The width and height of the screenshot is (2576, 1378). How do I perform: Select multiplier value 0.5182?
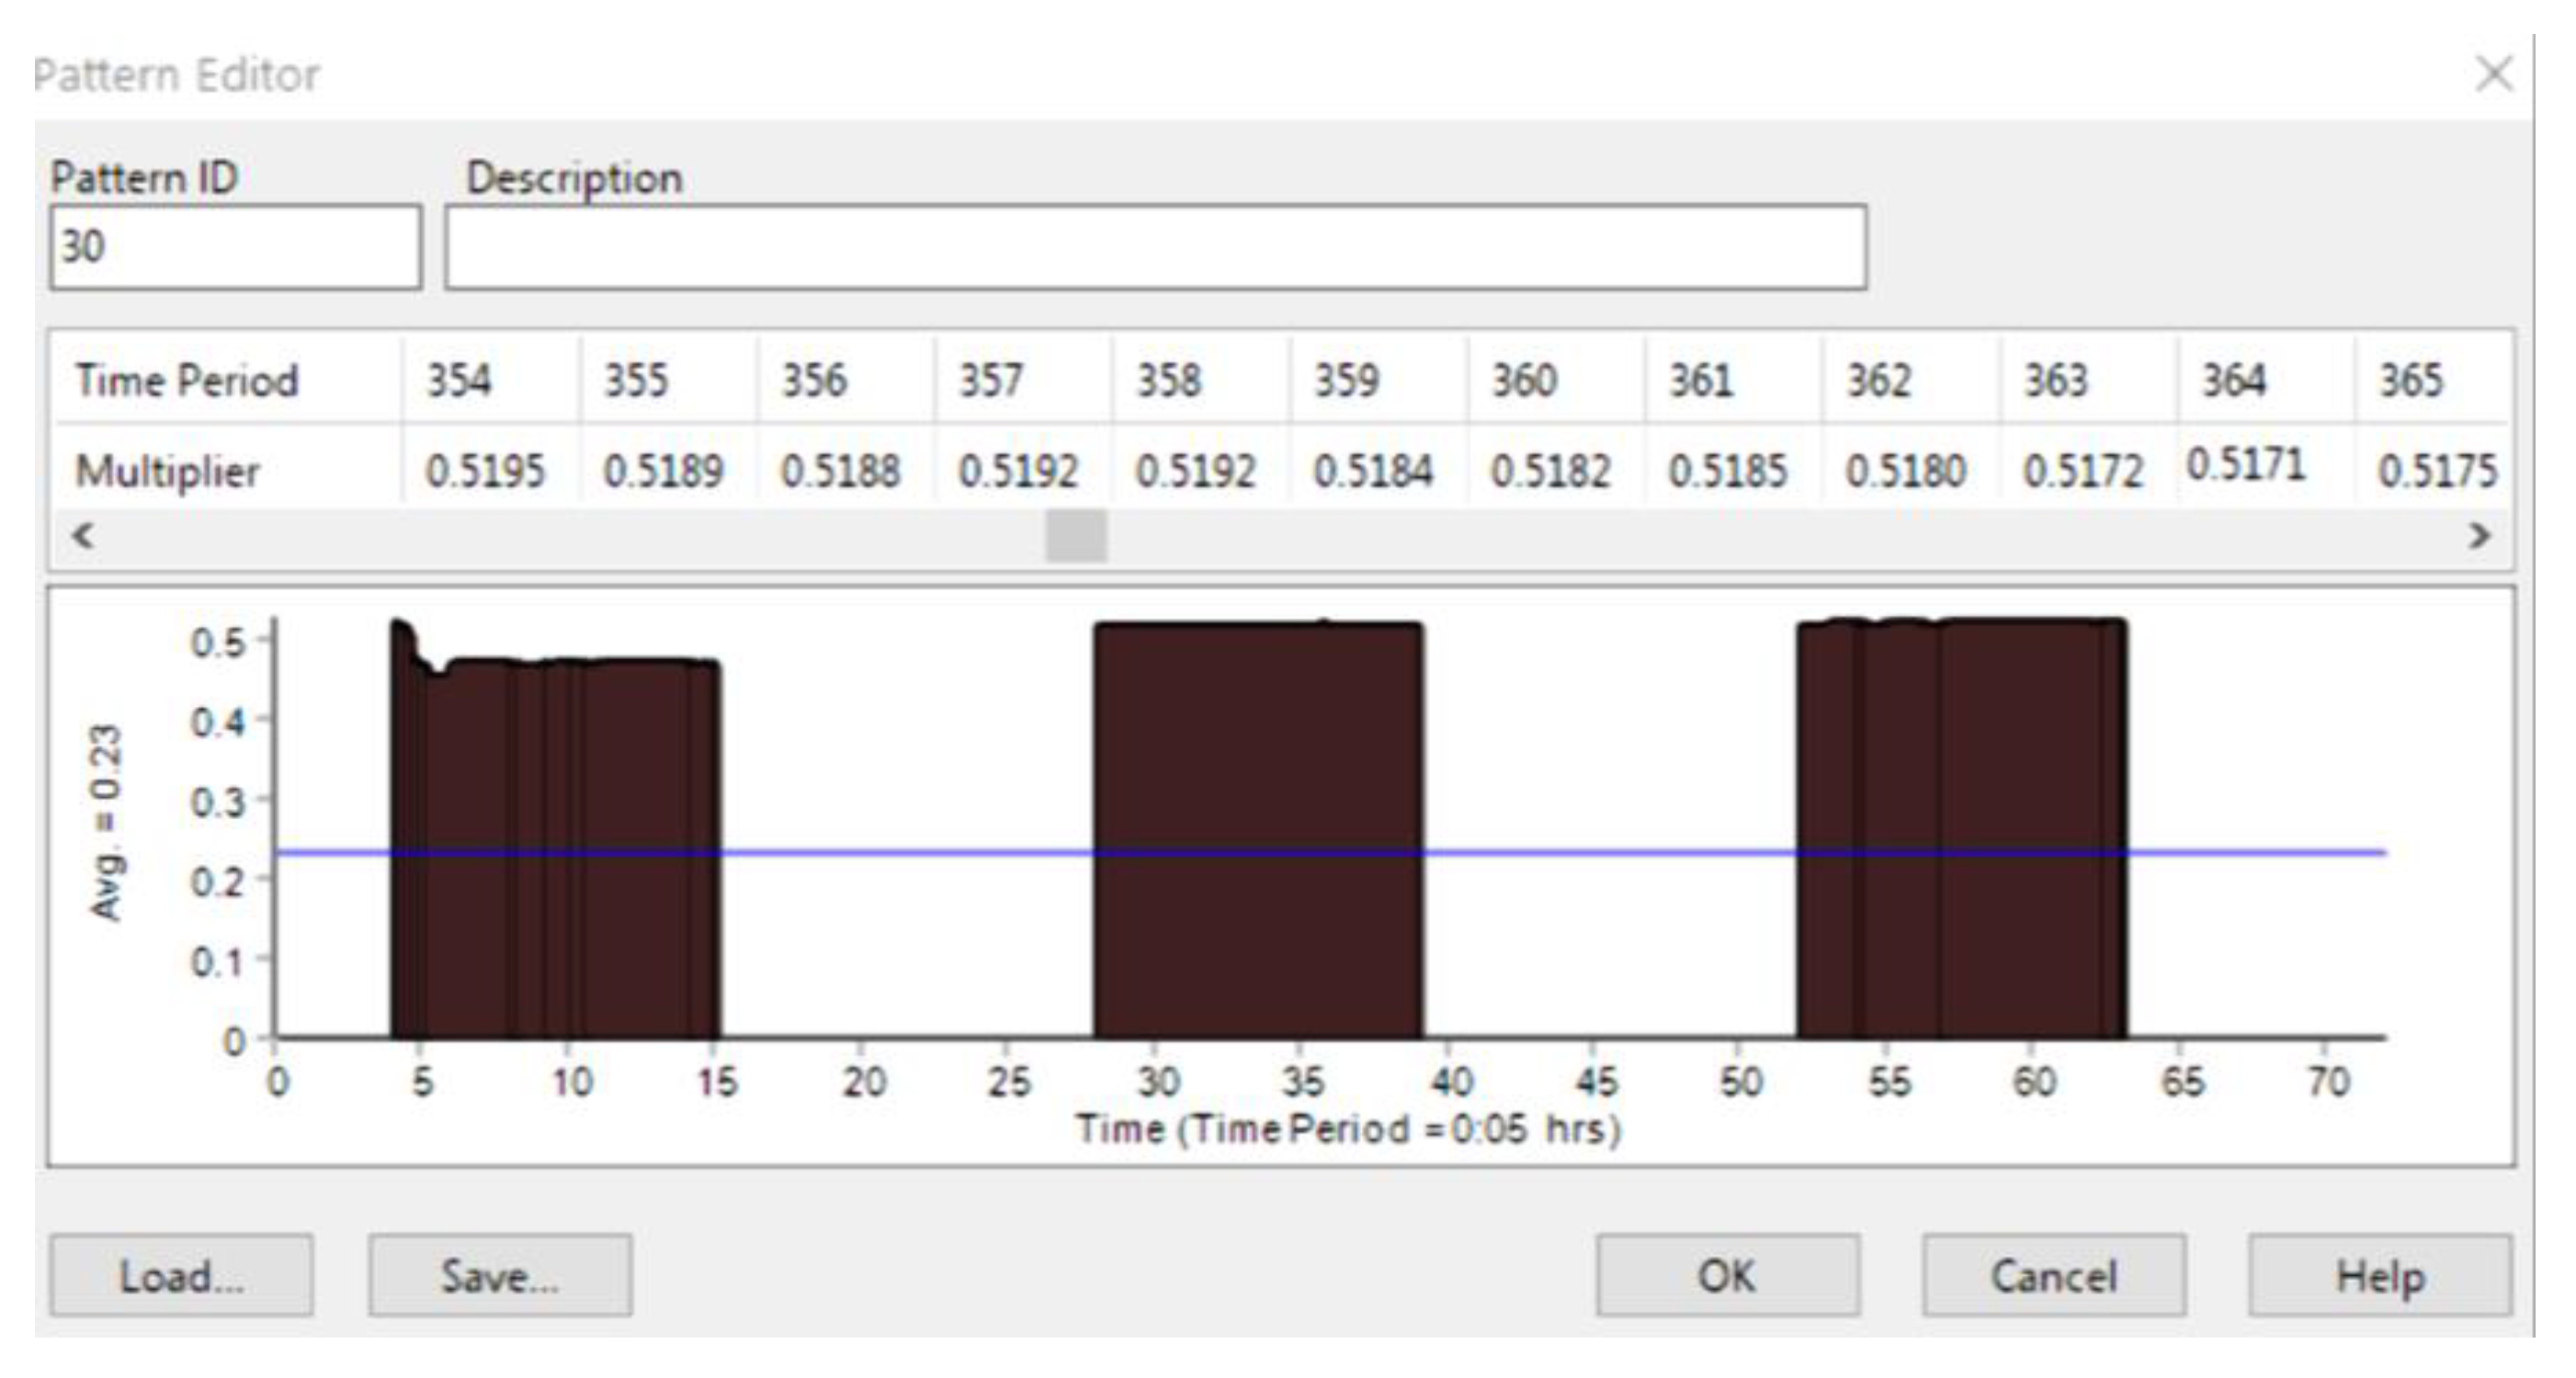pos(1551,470)
